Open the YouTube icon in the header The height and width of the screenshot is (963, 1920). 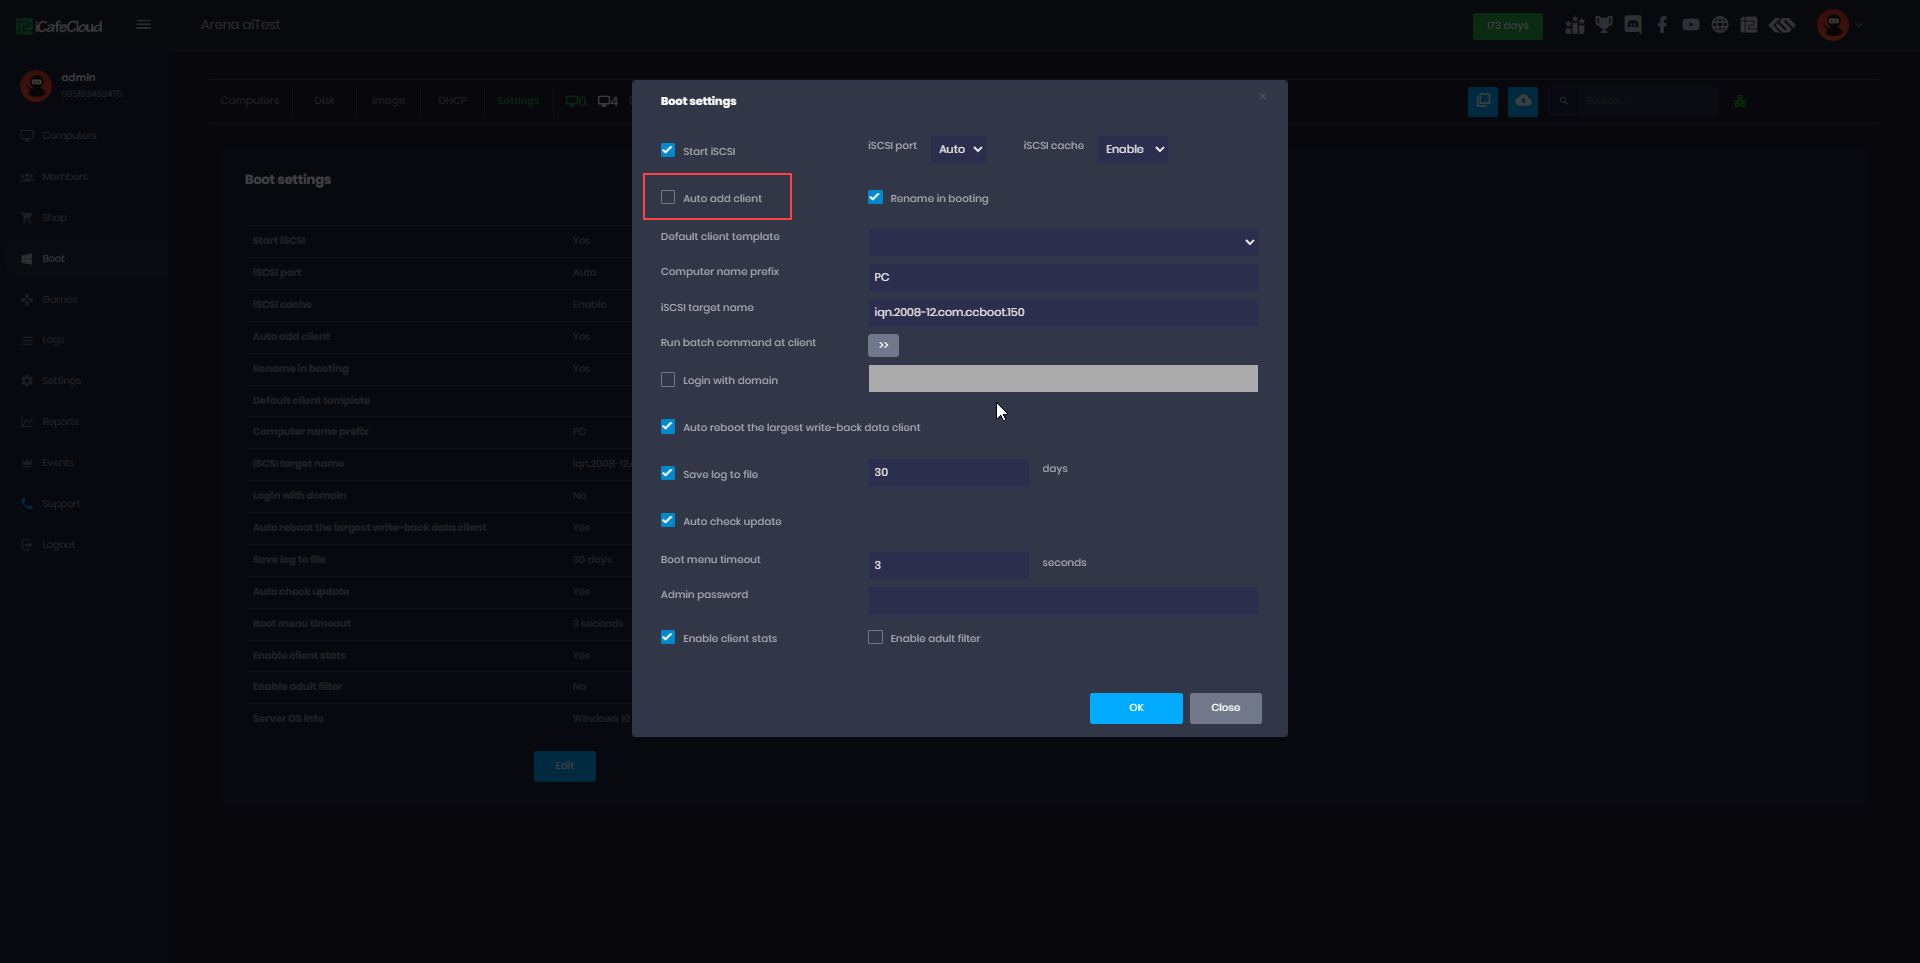[x=1691, y=24]
